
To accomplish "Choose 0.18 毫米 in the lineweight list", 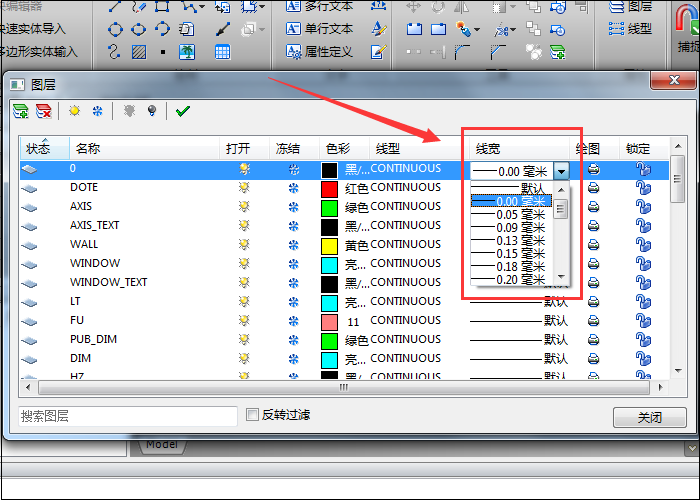I will 512,267.
